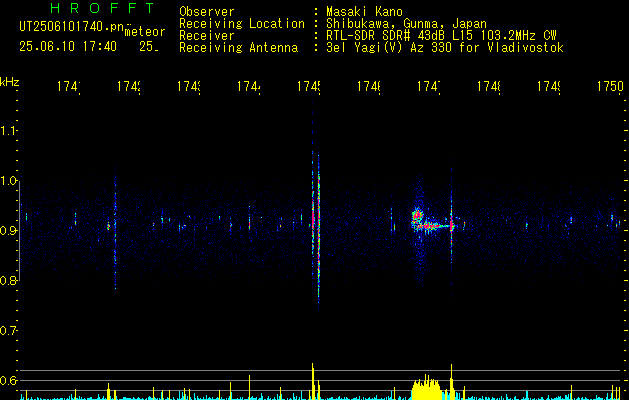Click antenna text 3el Yagi(V) Az 330
This screenshot has width=629, height=400.
(390, 48)
